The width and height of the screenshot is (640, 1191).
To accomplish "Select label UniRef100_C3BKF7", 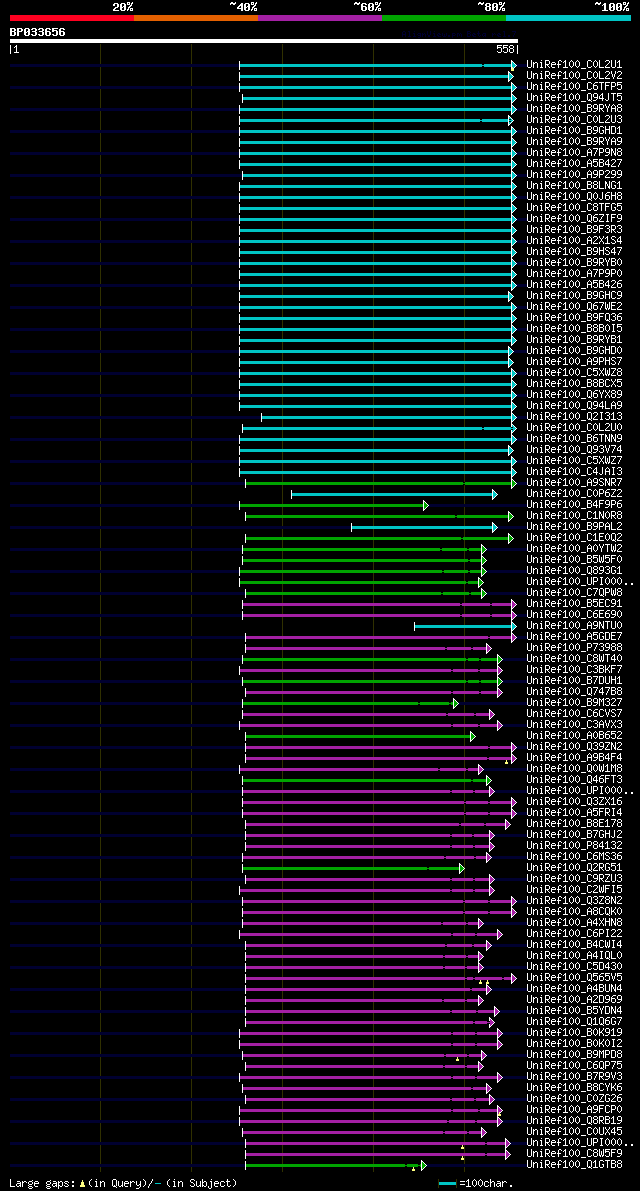I will pos(574,671).
